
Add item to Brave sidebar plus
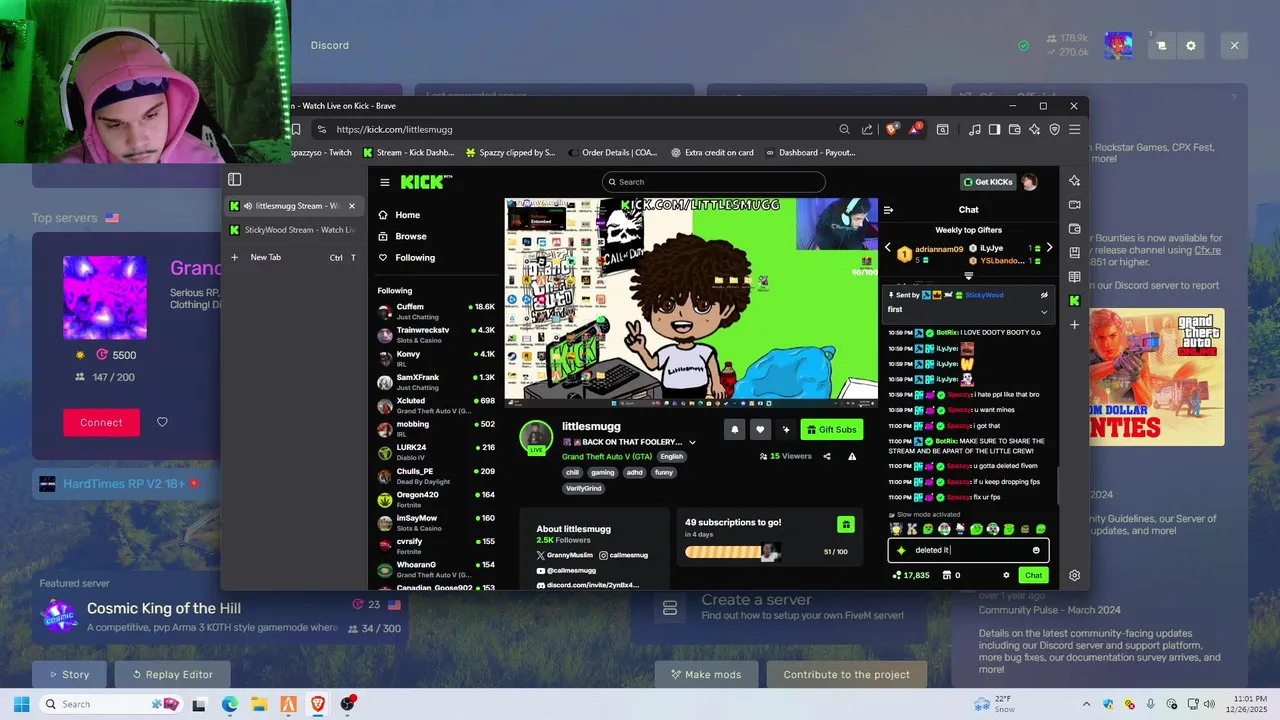[1074, 325]
